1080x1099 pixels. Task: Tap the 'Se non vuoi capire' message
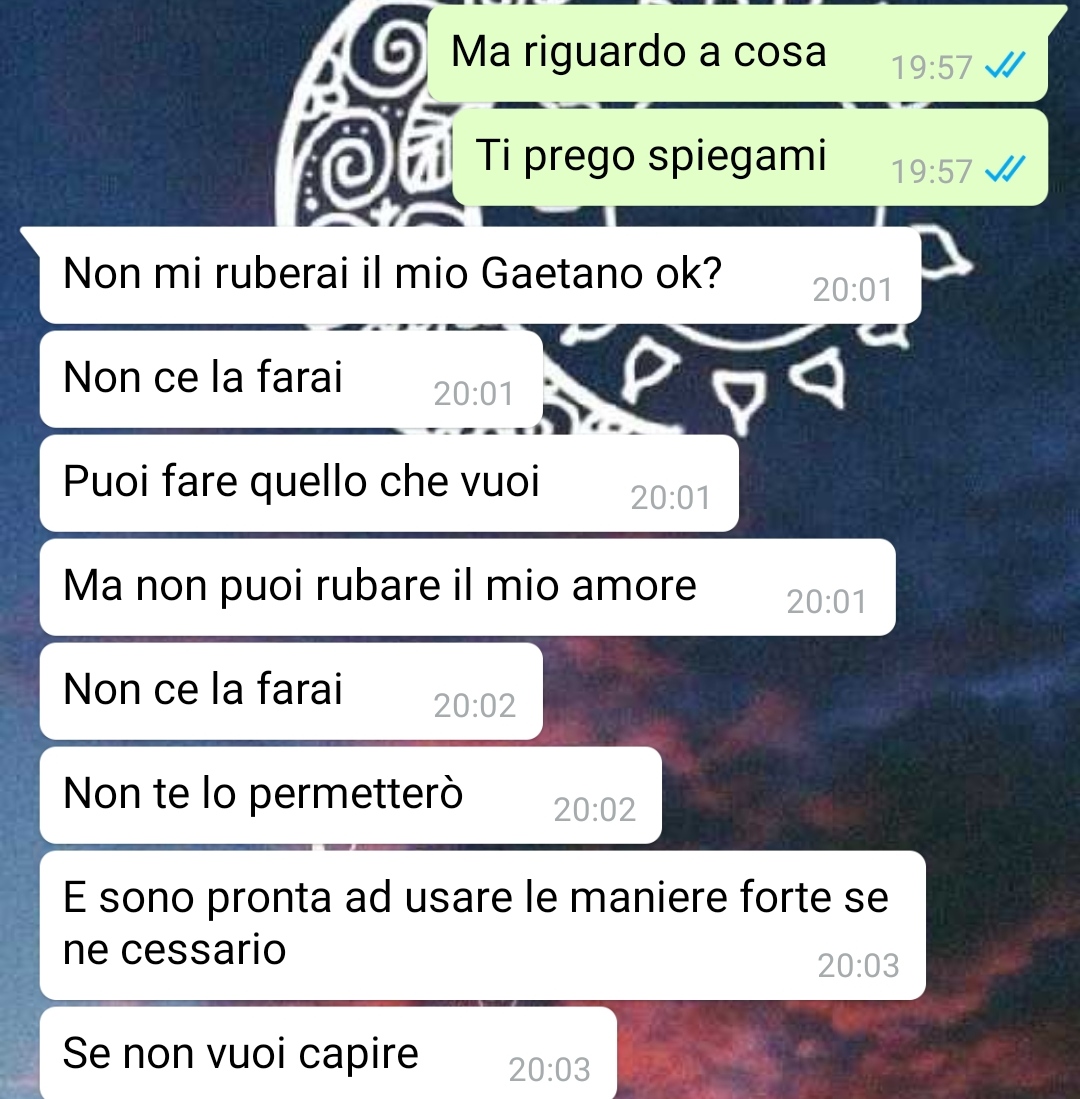328,1053
